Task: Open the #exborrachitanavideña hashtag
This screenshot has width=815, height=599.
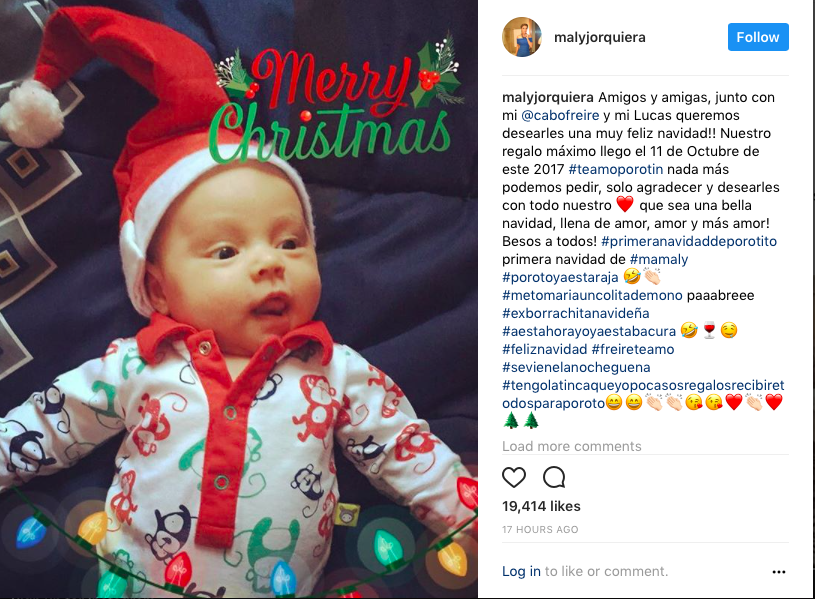Action: coord(575,313)
